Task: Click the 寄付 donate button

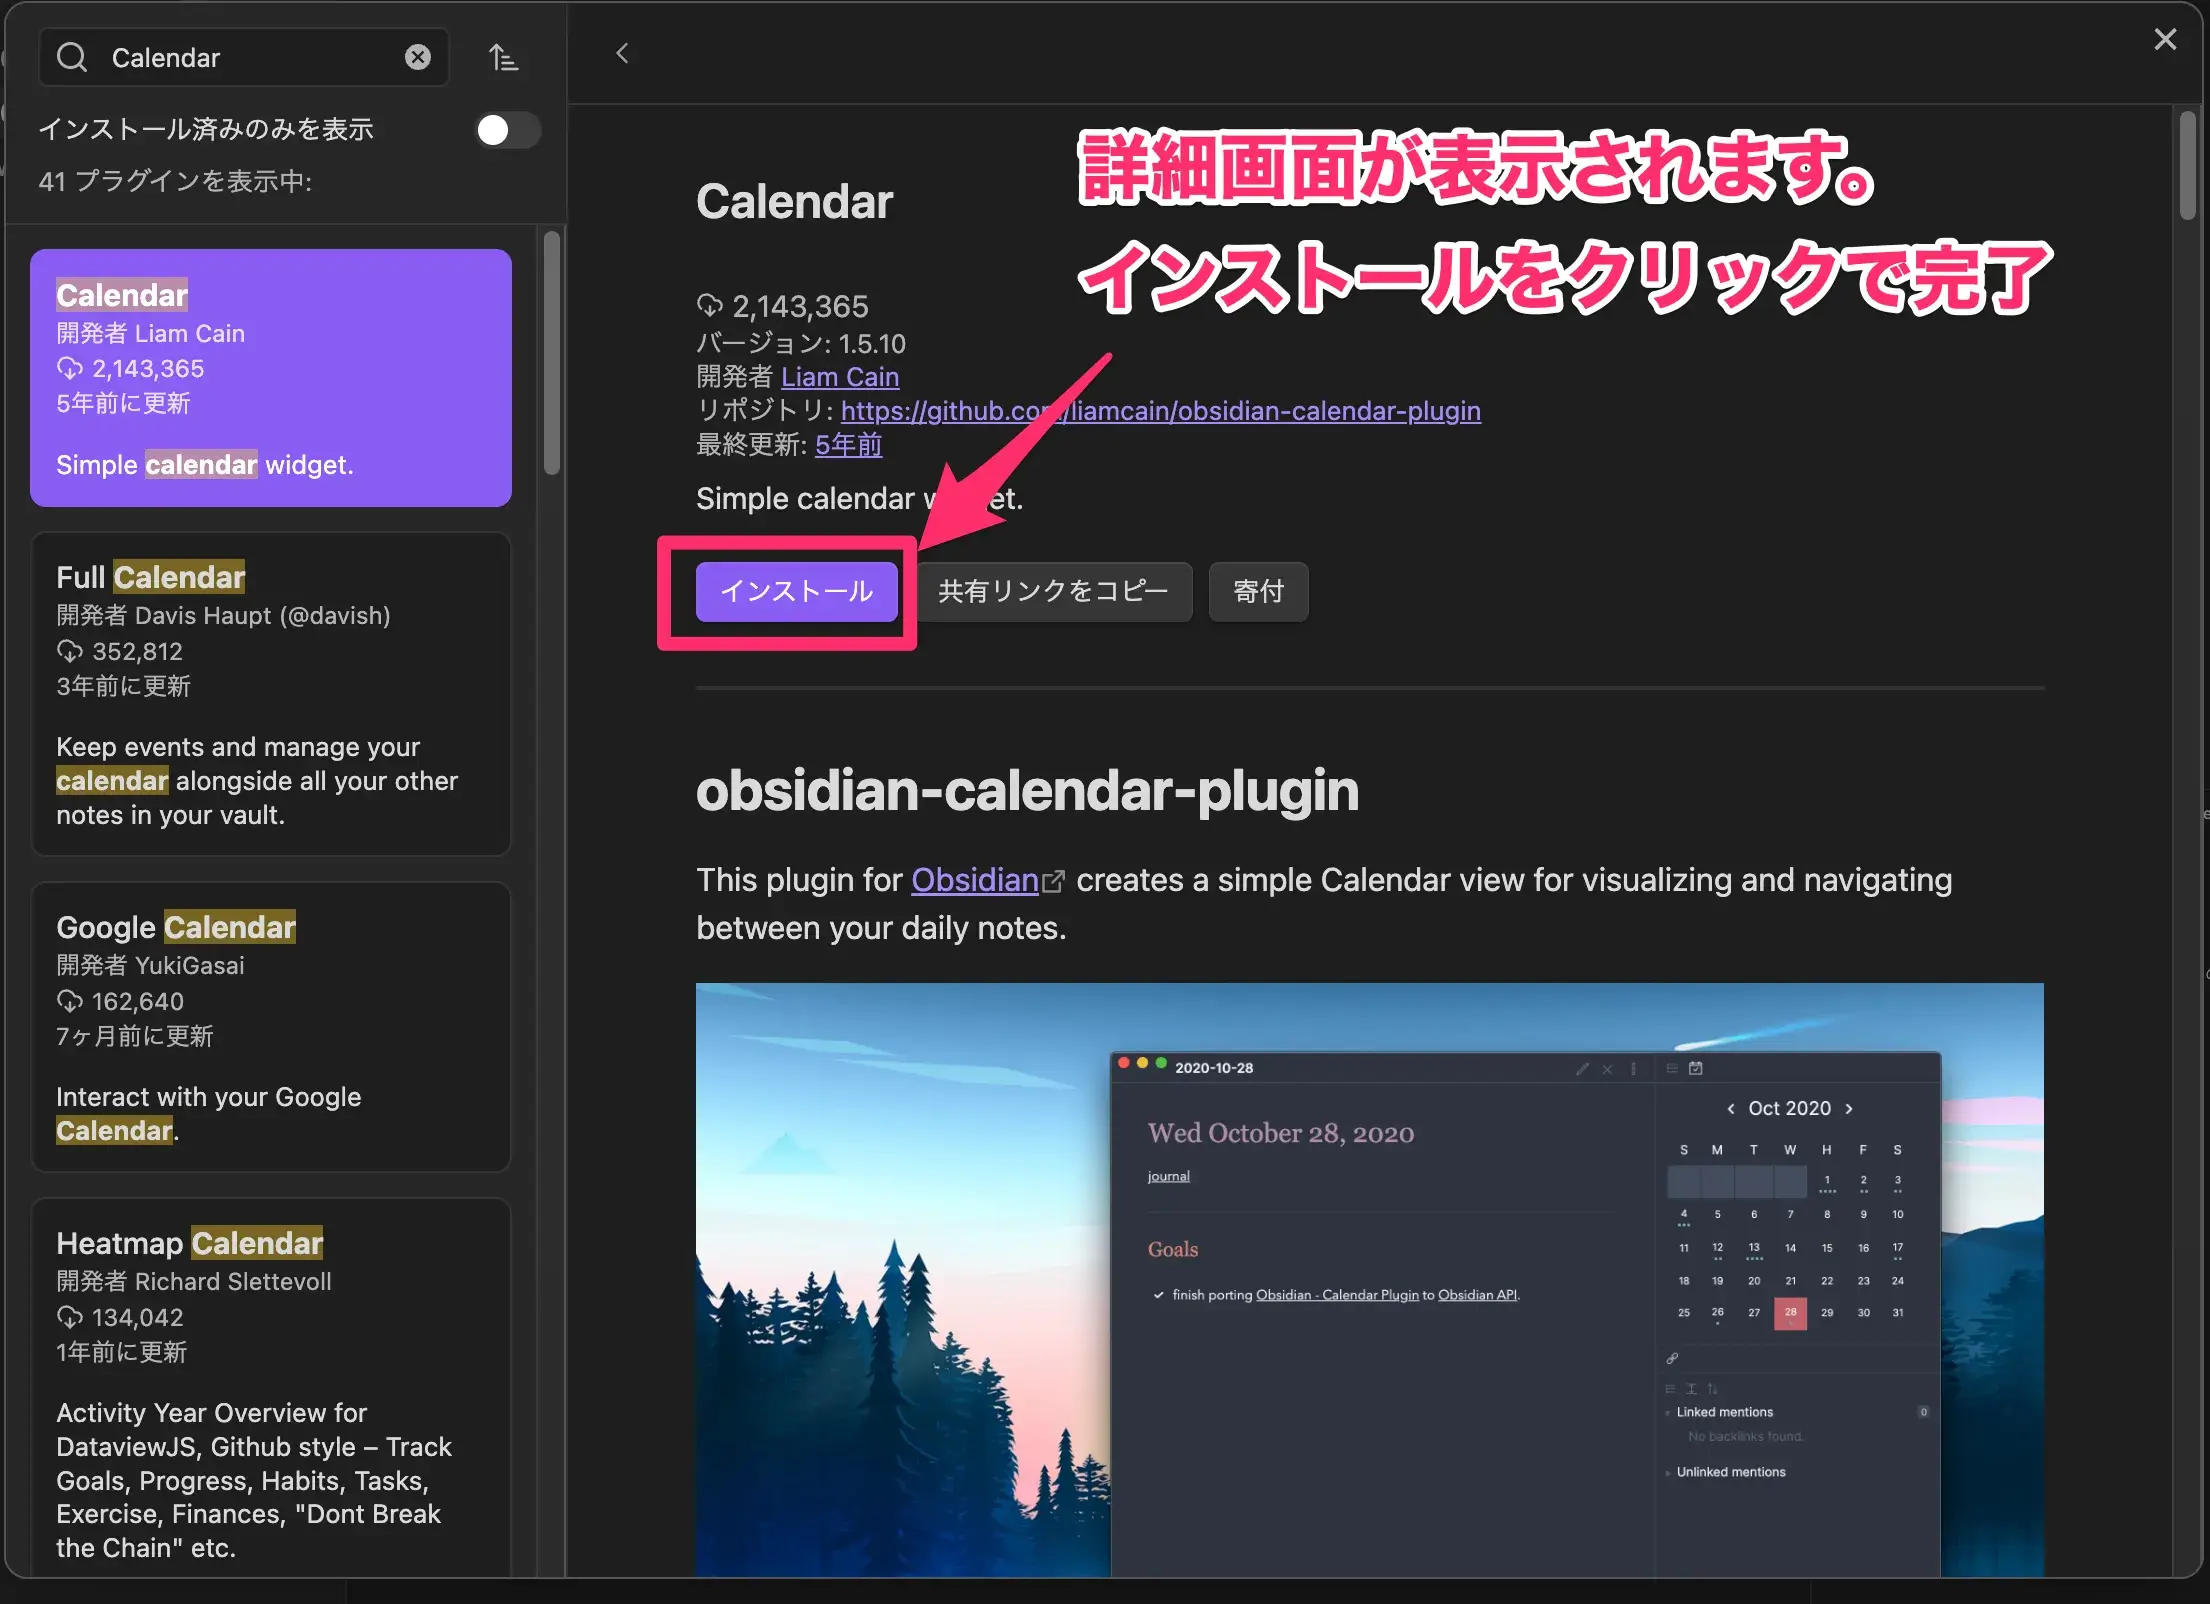Action: [x=1258, y=591]
